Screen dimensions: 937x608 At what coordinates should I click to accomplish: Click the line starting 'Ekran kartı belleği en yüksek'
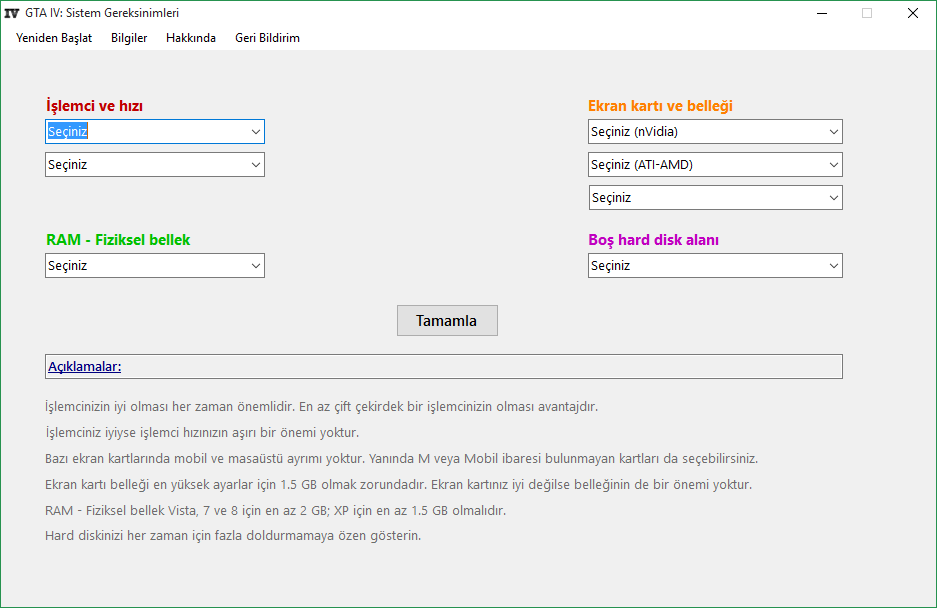(x=399, y=484)
